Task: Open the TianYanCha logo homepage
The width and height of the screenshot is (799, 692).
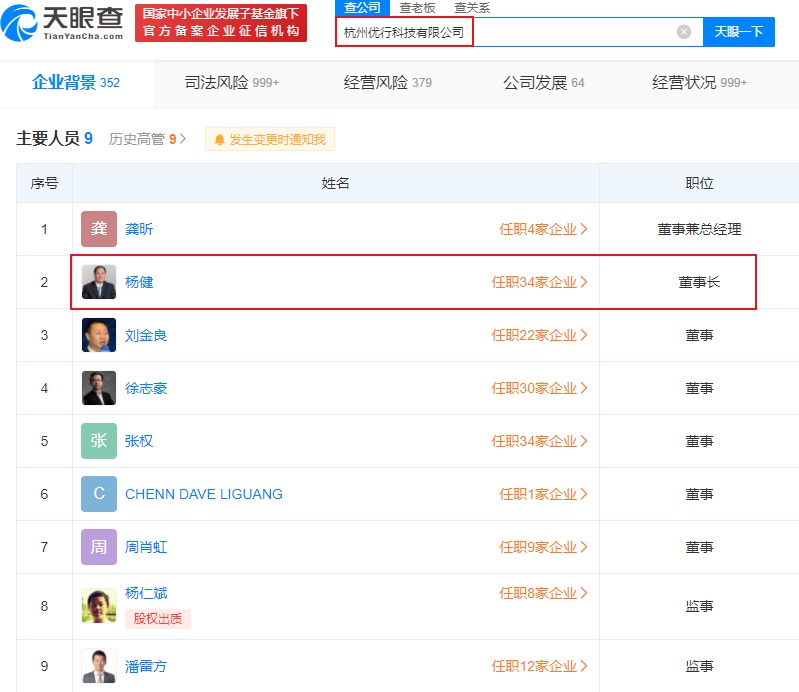Action: 62,23
